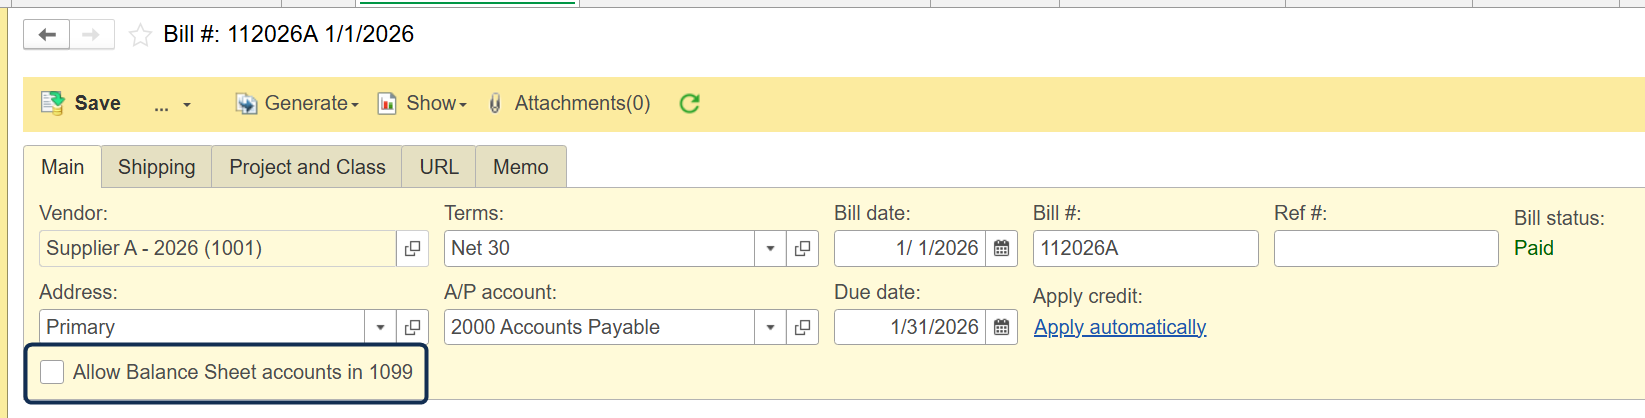Enable Allow Balance Sheet accounts in 1099
The image size is (1645, 418).
(52, 372)
